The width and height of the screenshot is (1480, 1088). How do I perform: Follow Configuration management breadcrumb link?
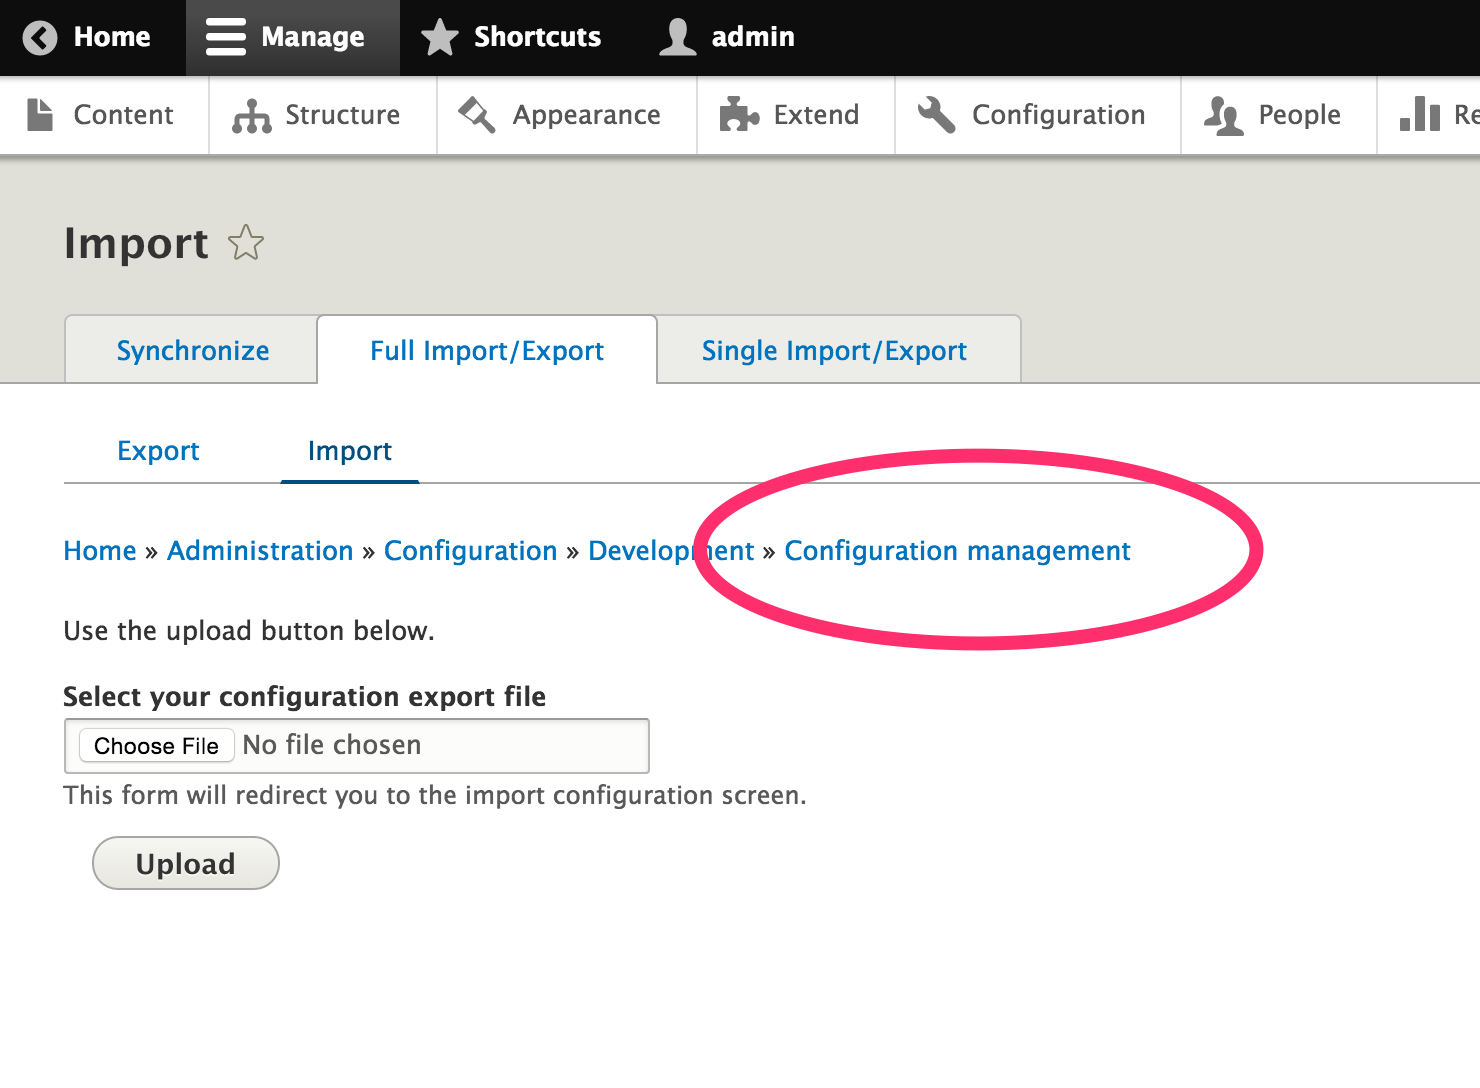tap(957, 551)
